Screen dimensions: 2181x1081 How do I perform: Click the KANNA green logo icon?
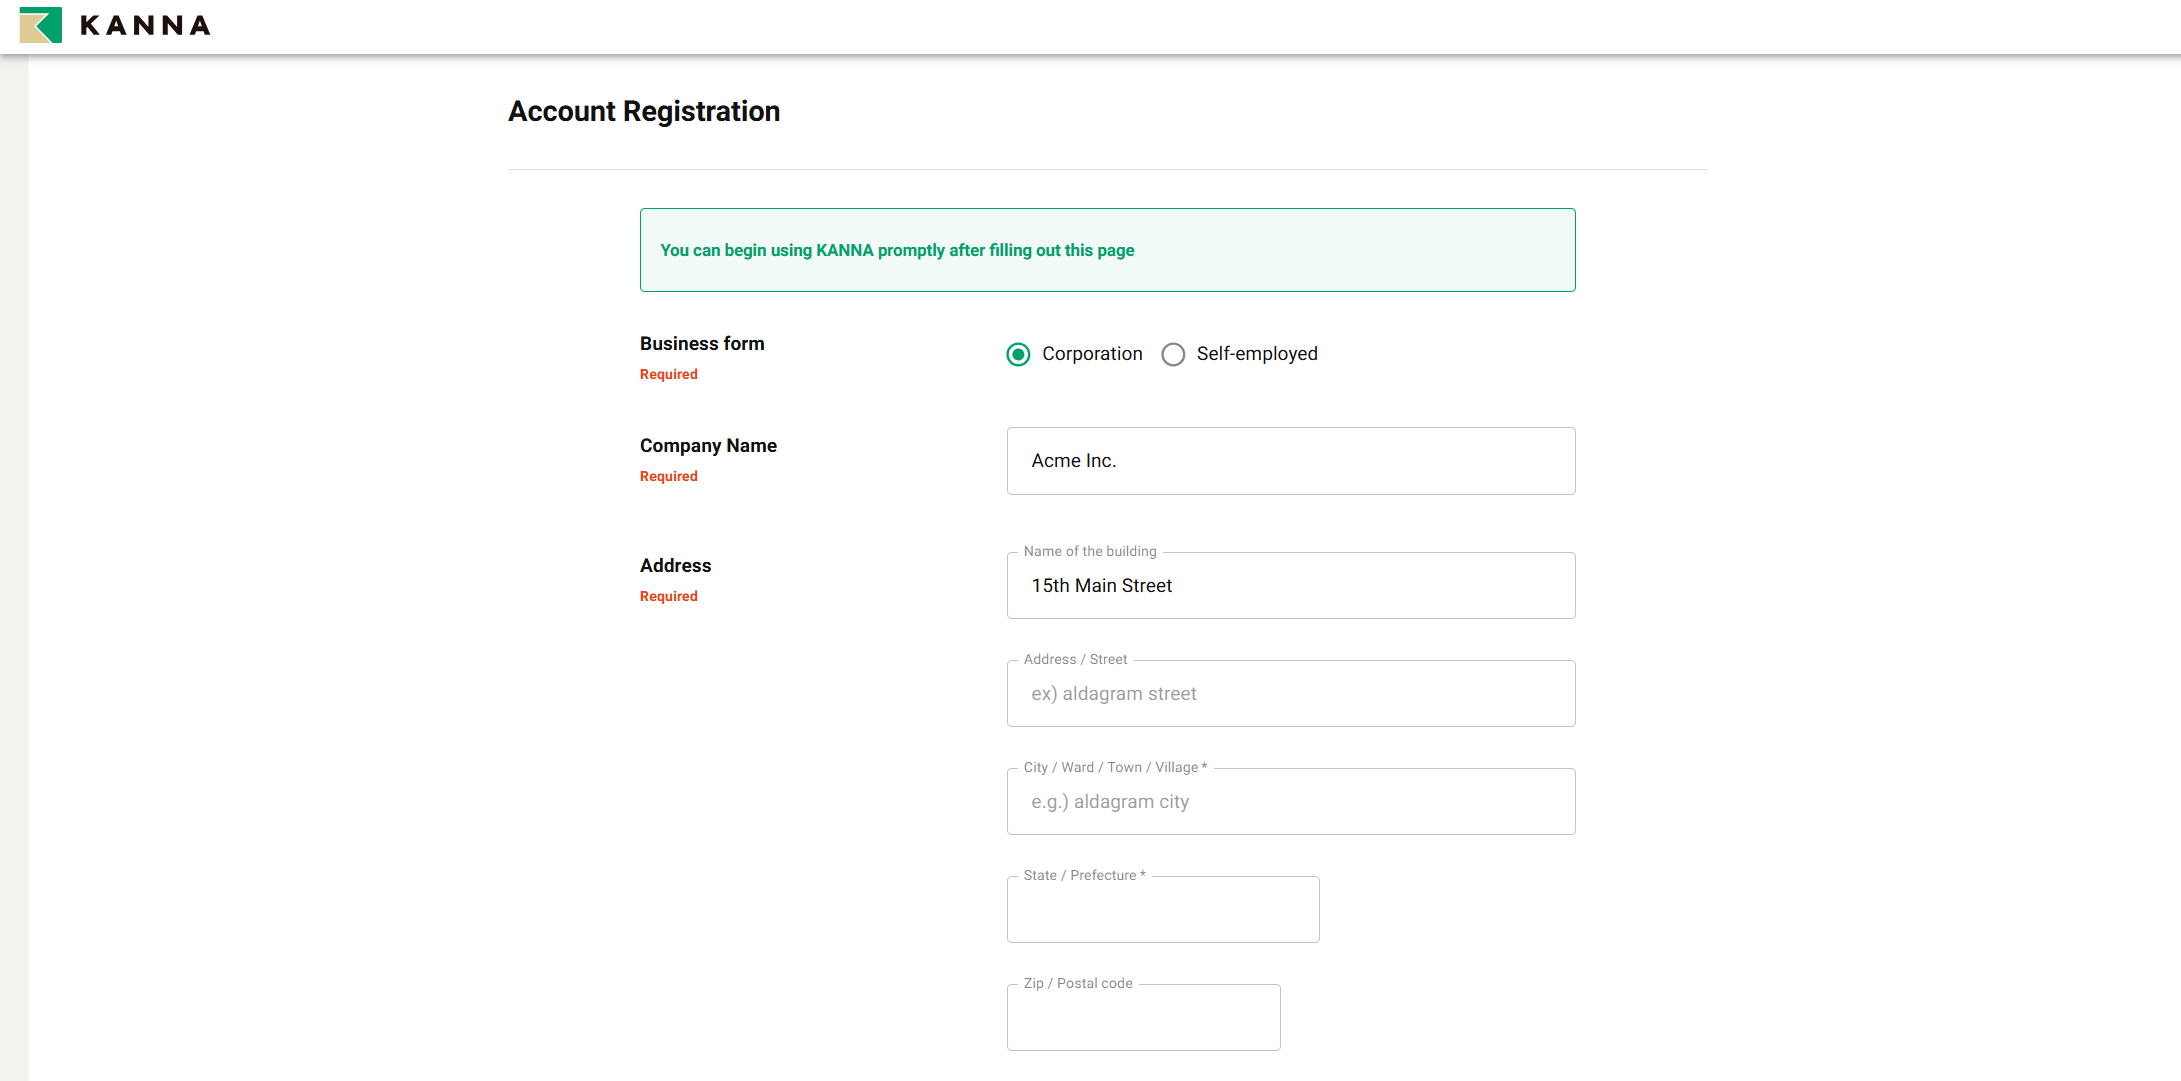[41, 25]
